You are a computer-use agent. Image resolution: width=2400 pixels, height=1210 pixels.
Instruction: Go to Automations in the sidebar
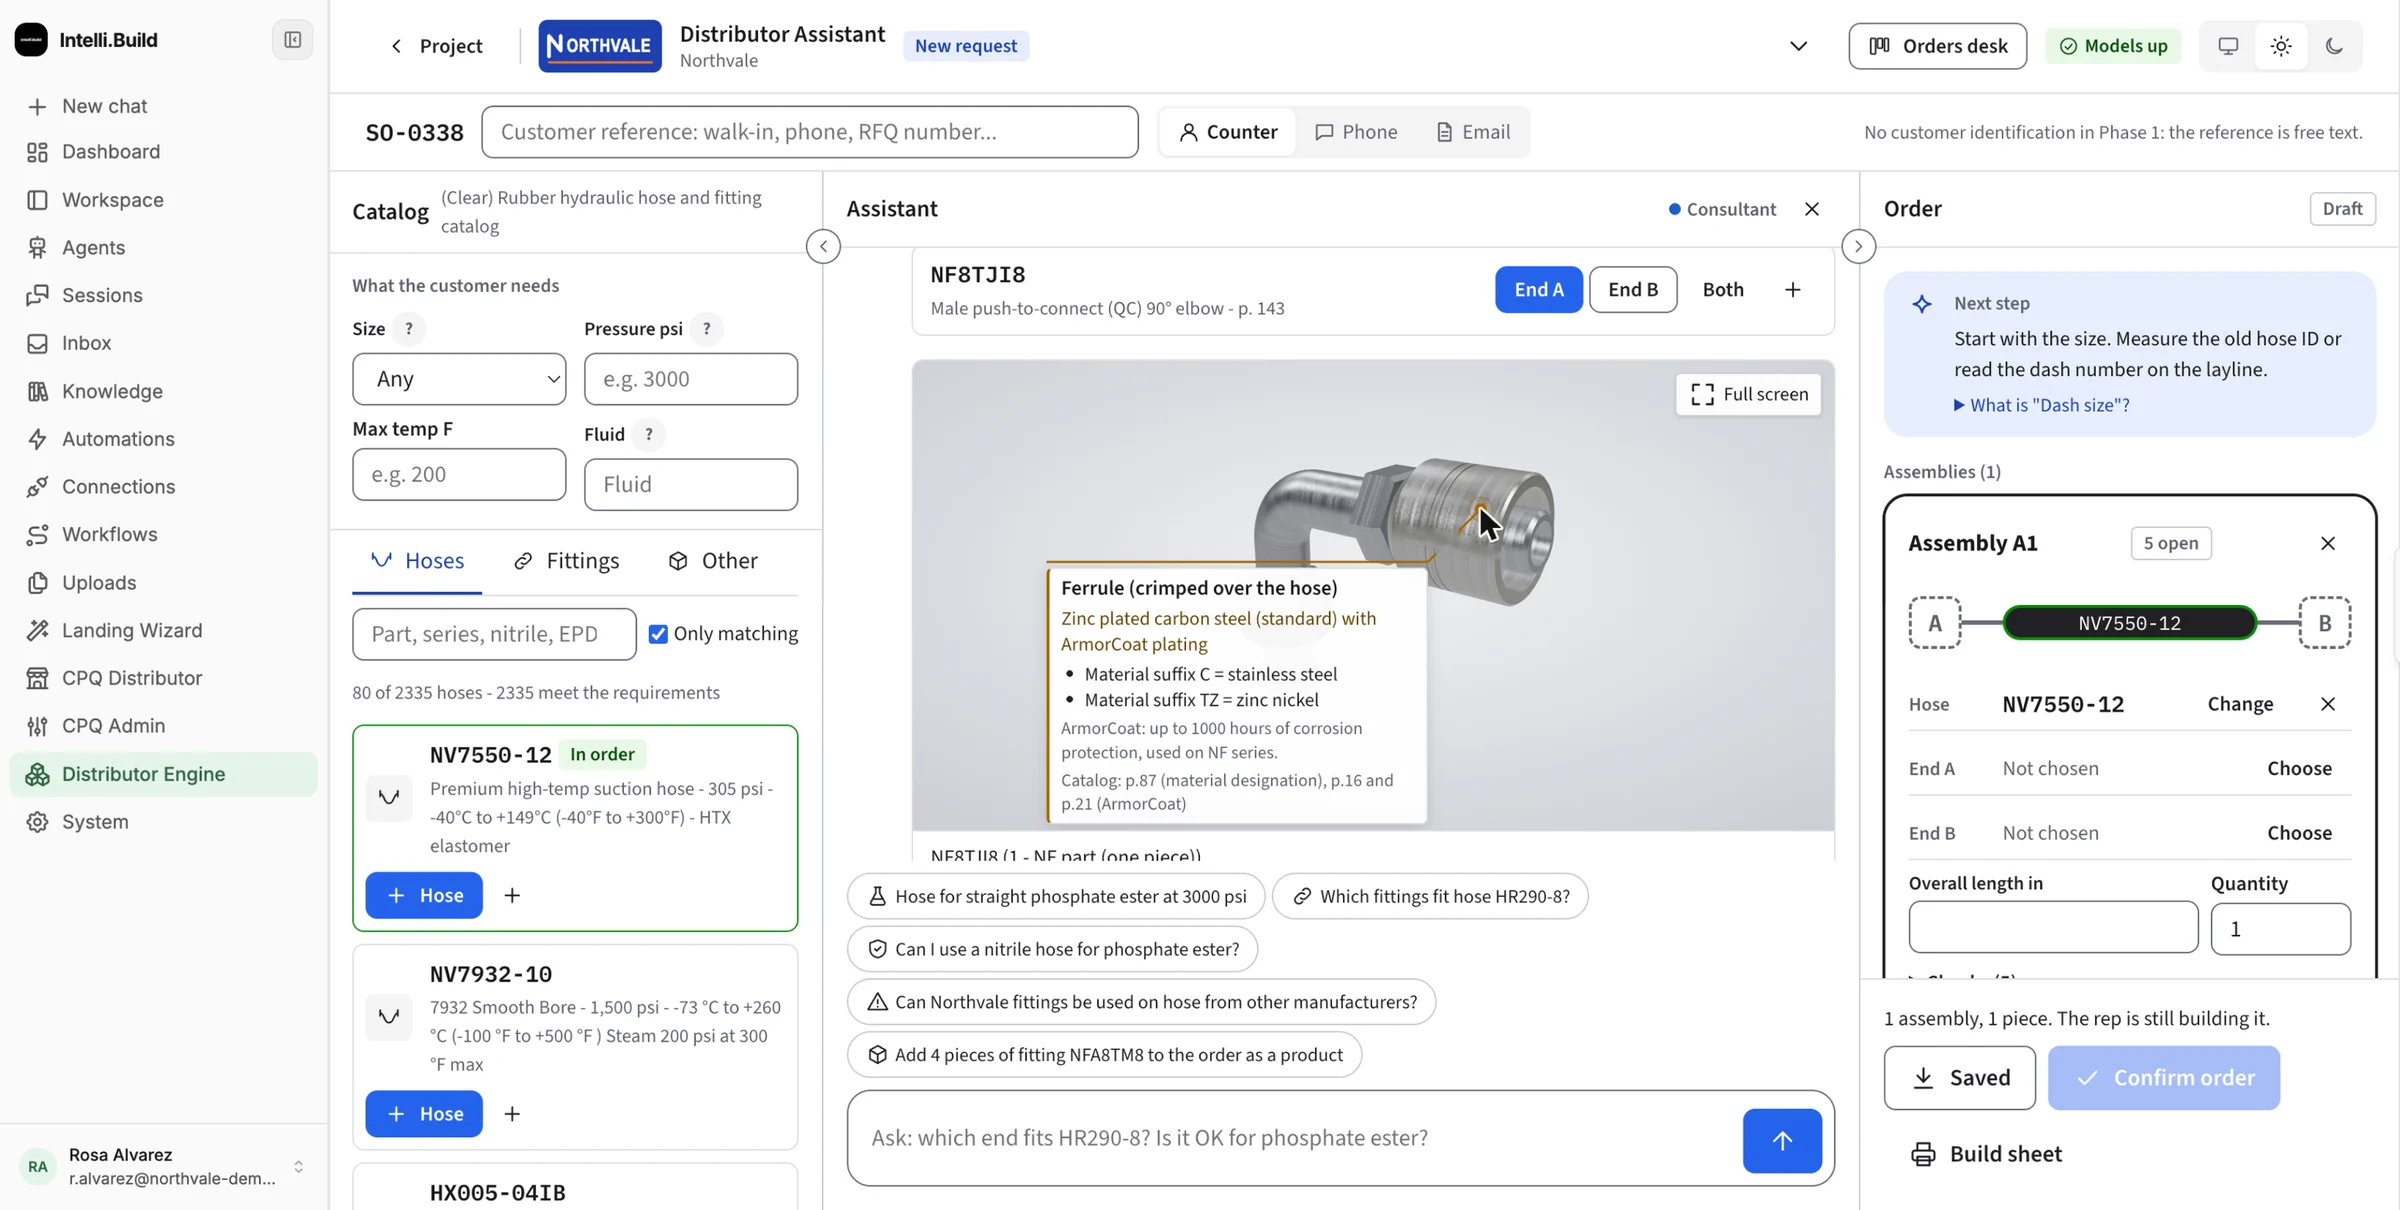point(118,439)
